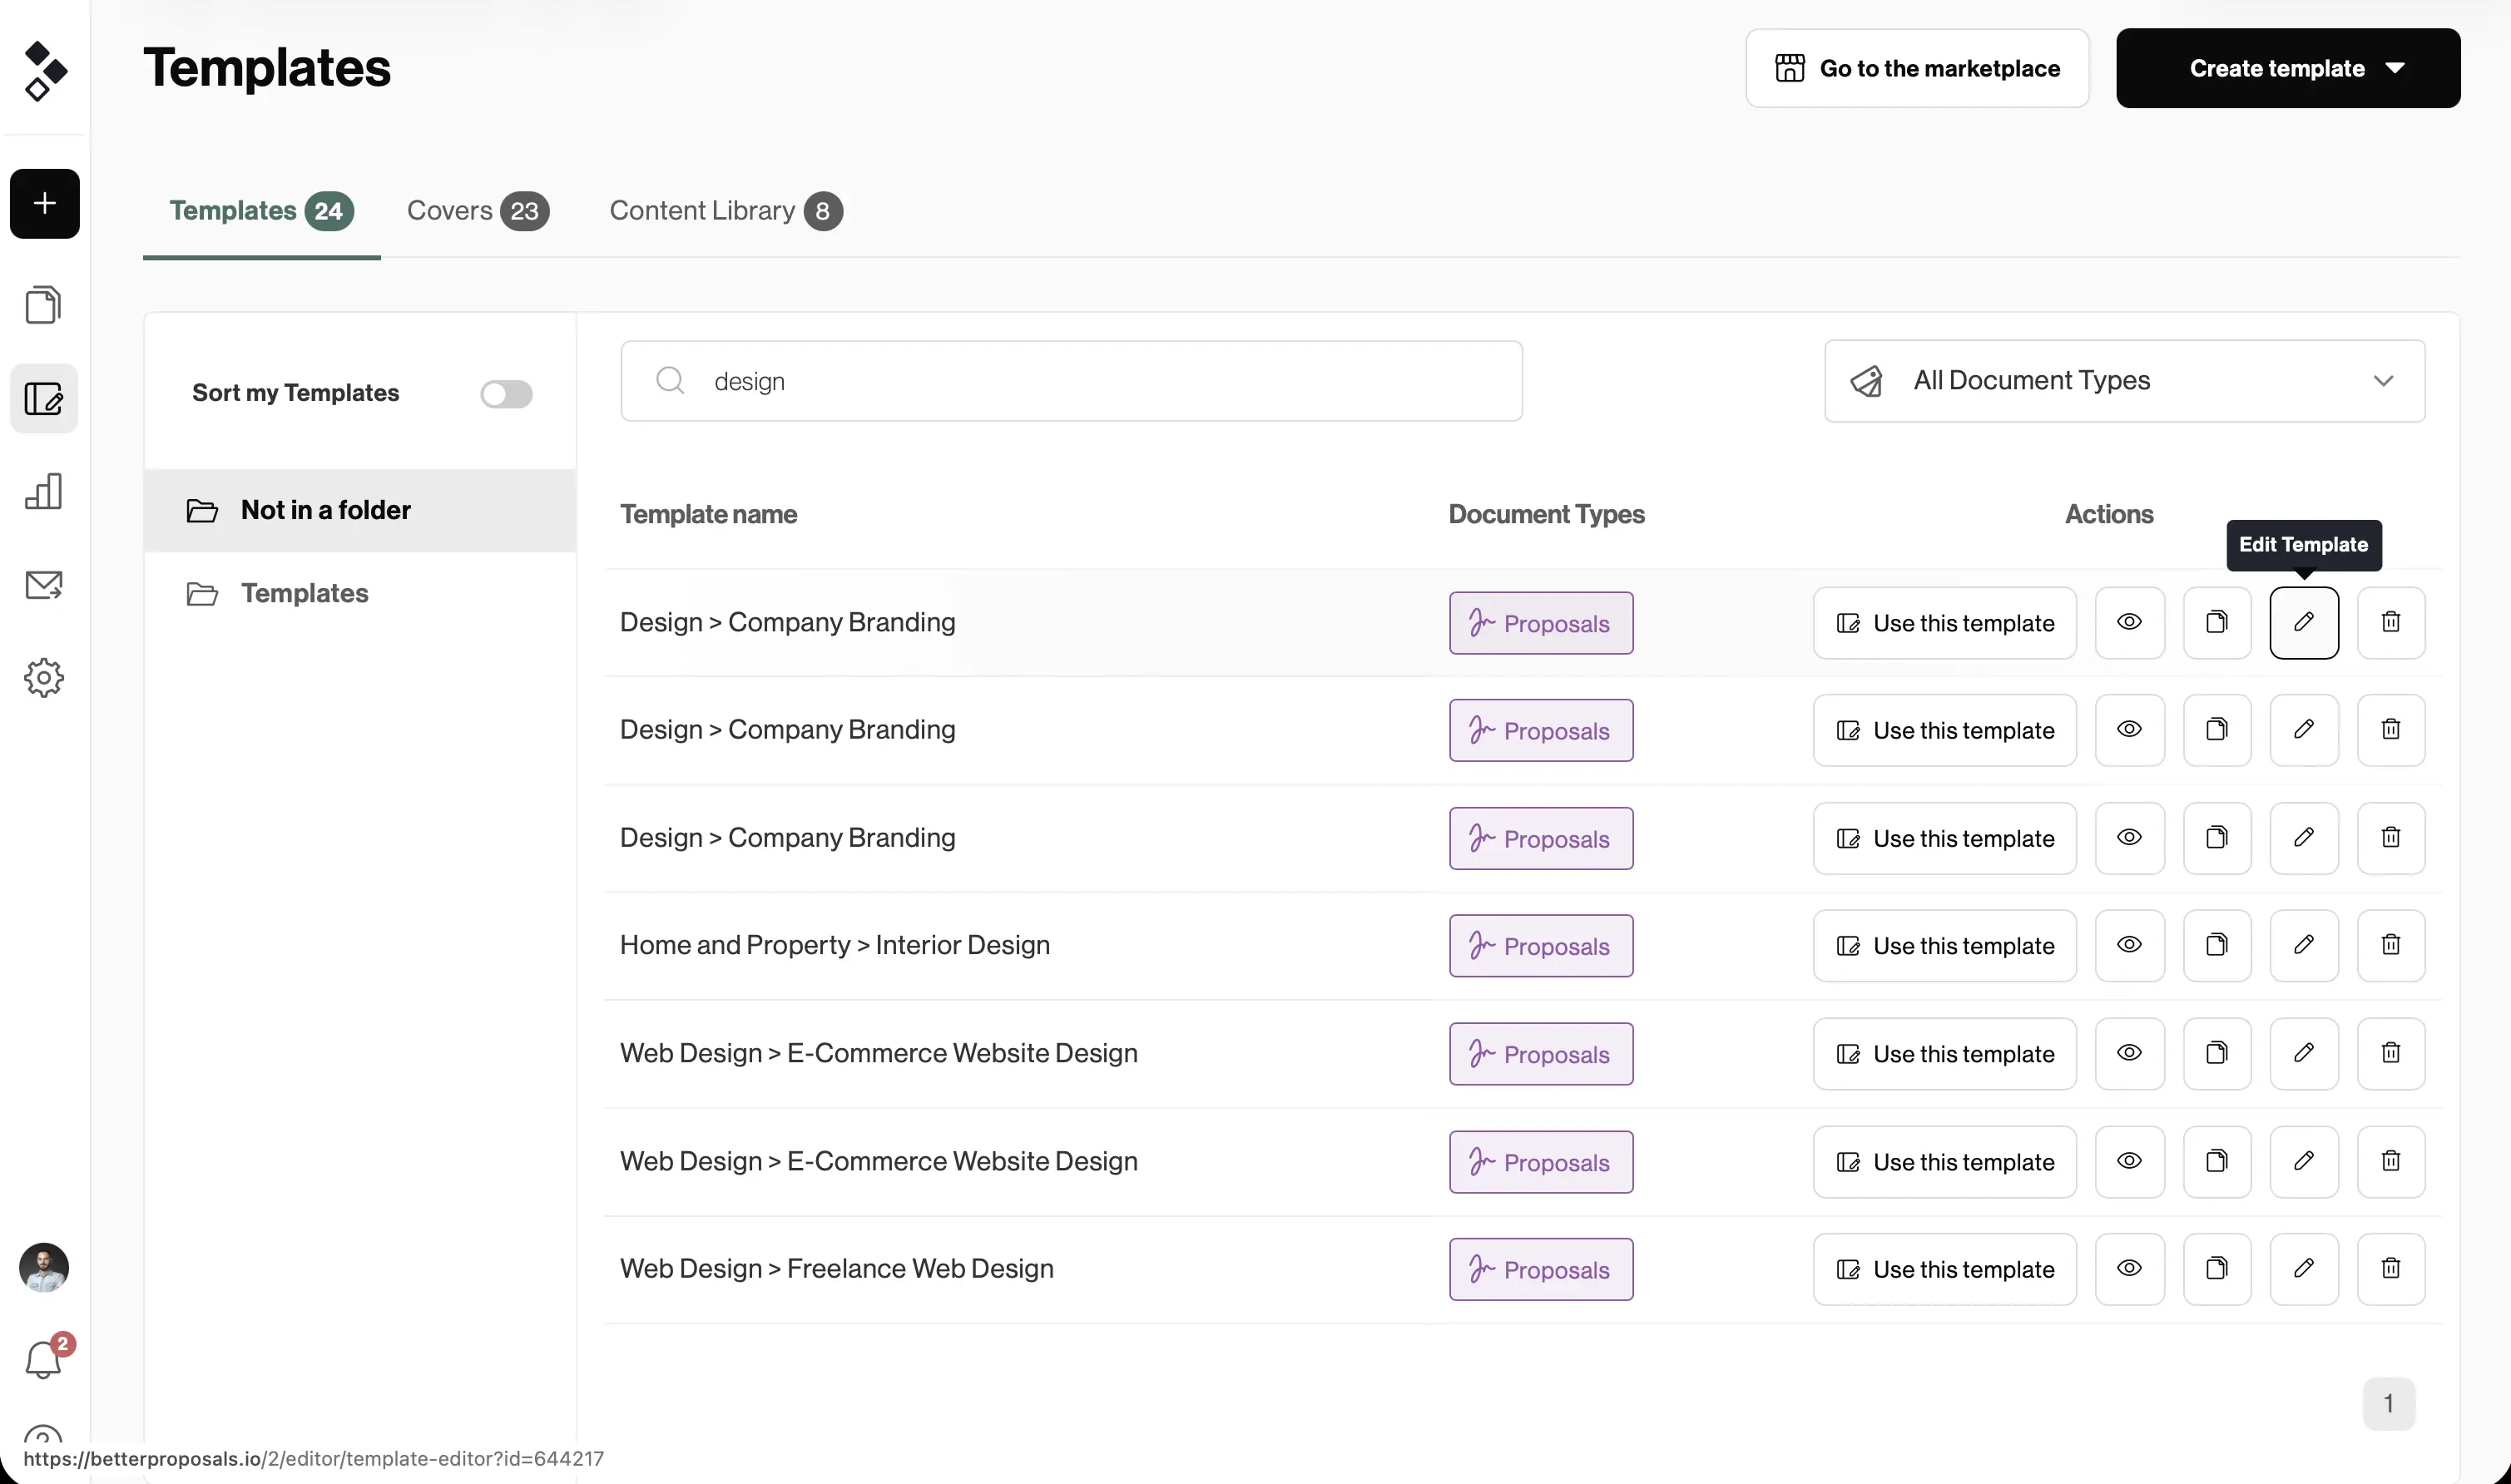Viewport: 2511px width, 1484px height.
Task: Open the envelope mail icon in the sidebar
Action: point(44,585)
